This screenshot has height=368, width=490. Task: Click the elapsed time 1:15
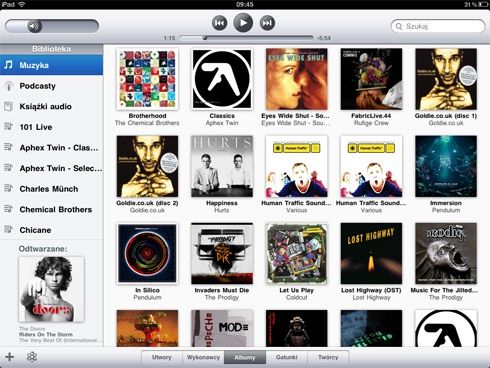[169, 38]
